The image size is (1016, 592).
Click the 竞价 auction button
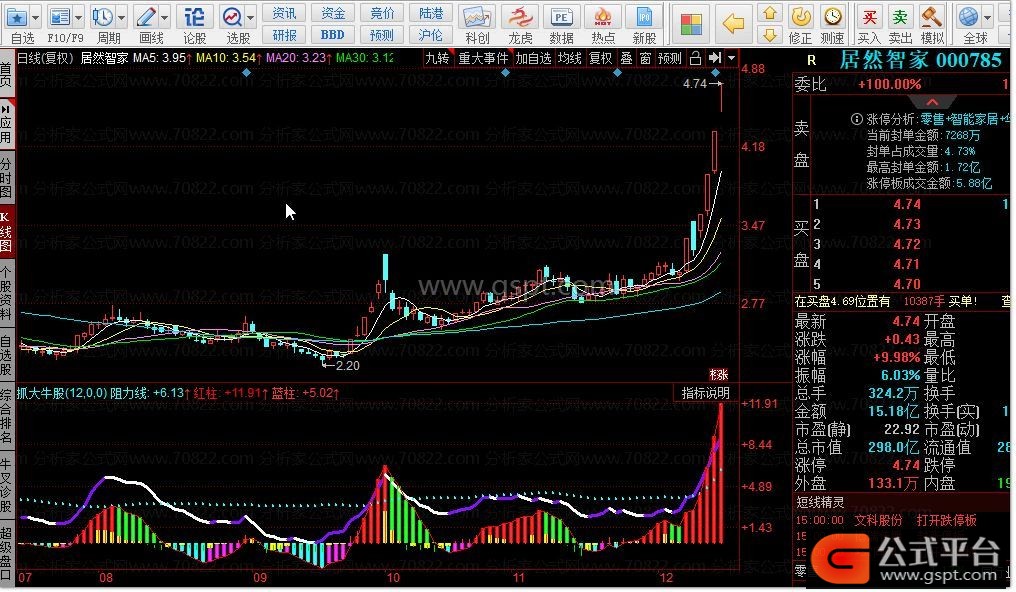click(382, 13)
